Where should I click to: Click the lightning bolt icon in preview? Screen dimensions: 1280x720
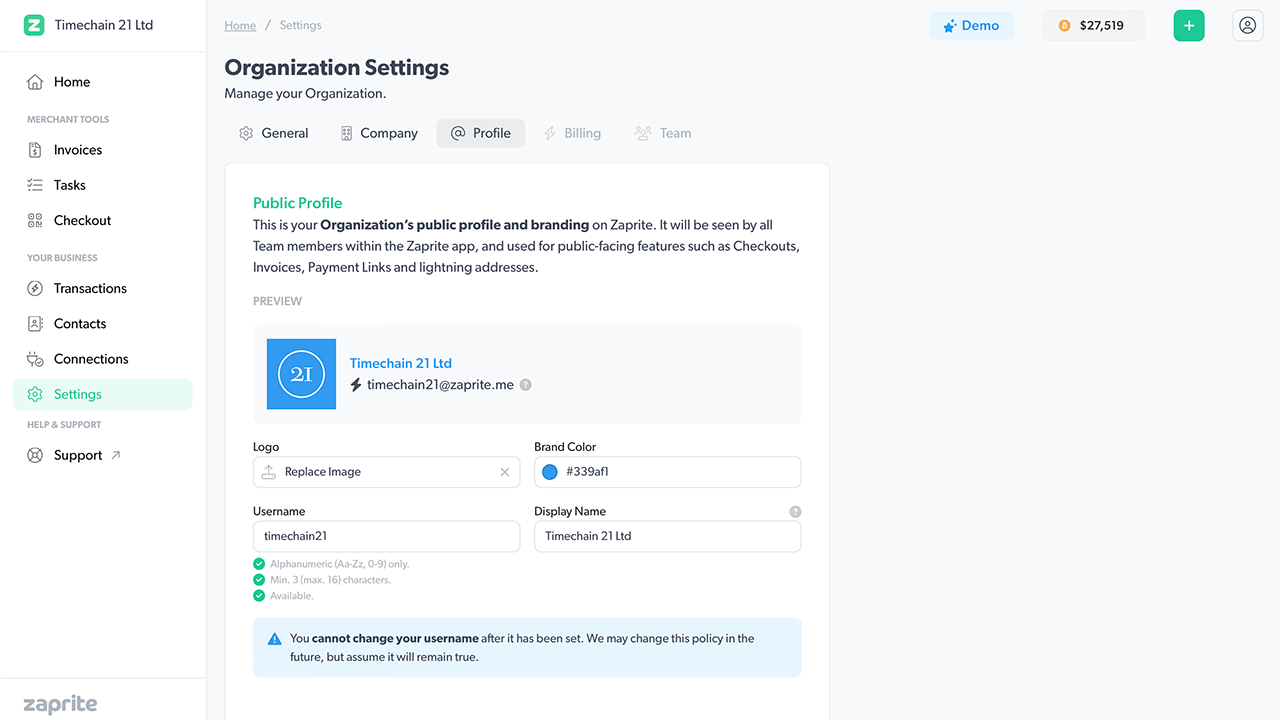click(356, 385)
